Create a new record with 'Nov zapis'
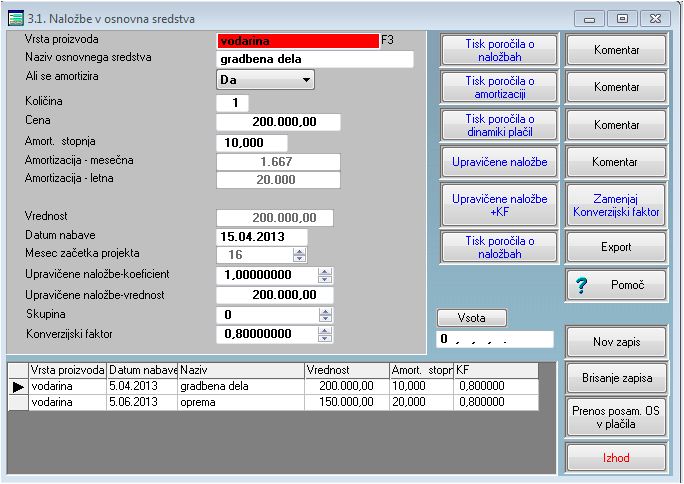The image size is (684, 484). click(x=616, y=342)
